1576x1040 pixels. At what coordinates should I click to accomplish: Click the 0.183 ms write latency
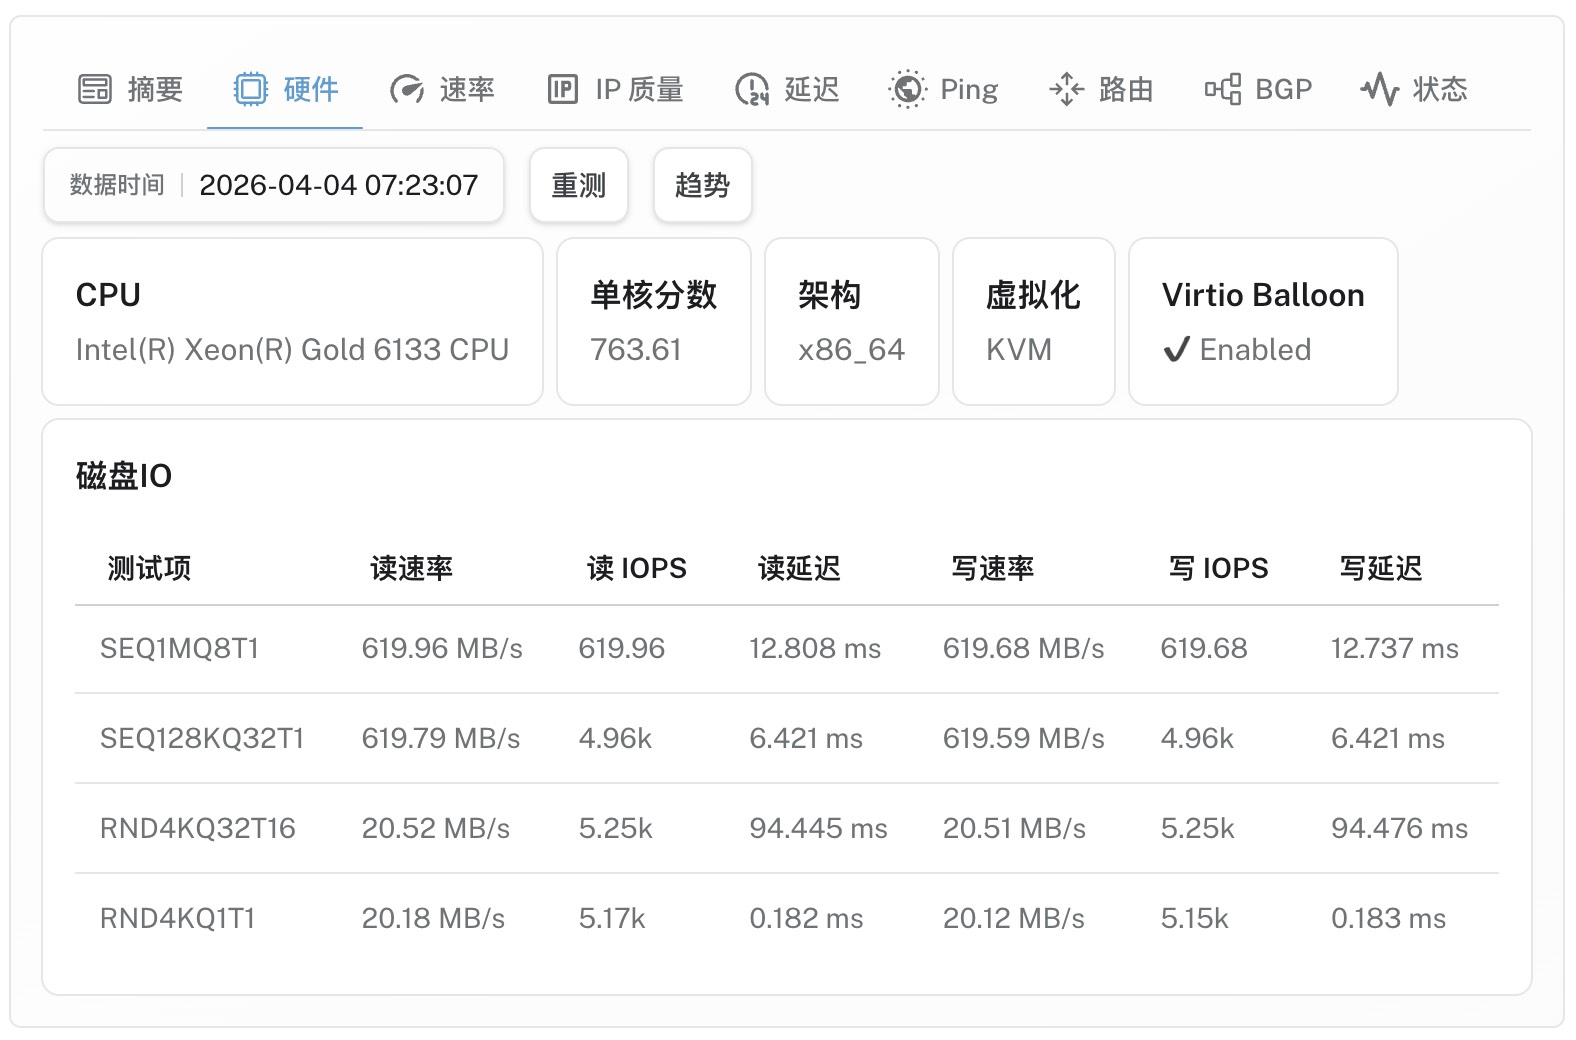click(1389, 919)
